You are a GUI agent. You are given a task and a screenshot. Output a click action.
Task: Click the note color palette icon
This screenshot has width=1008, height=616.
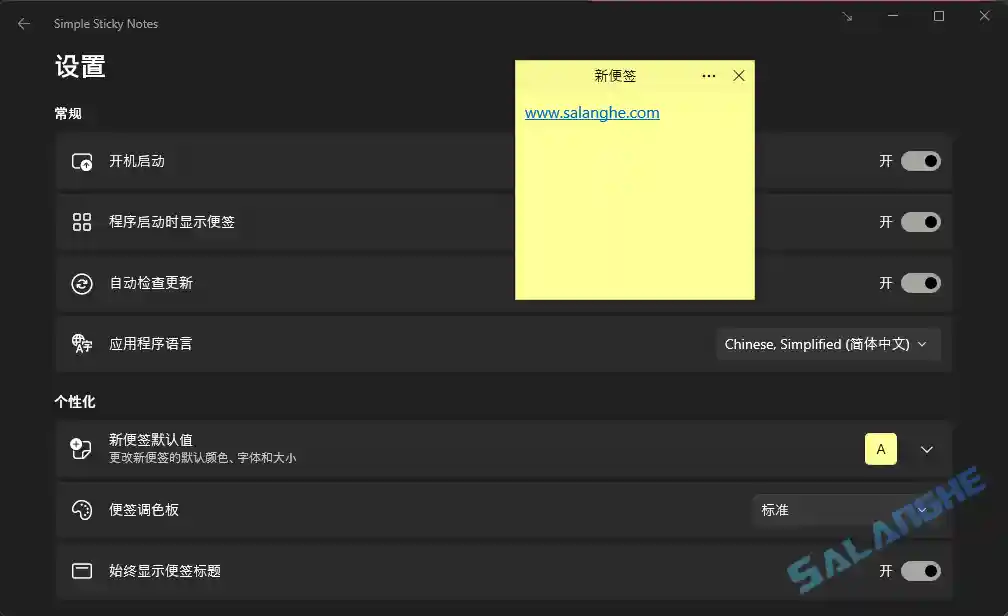[81, 510]
